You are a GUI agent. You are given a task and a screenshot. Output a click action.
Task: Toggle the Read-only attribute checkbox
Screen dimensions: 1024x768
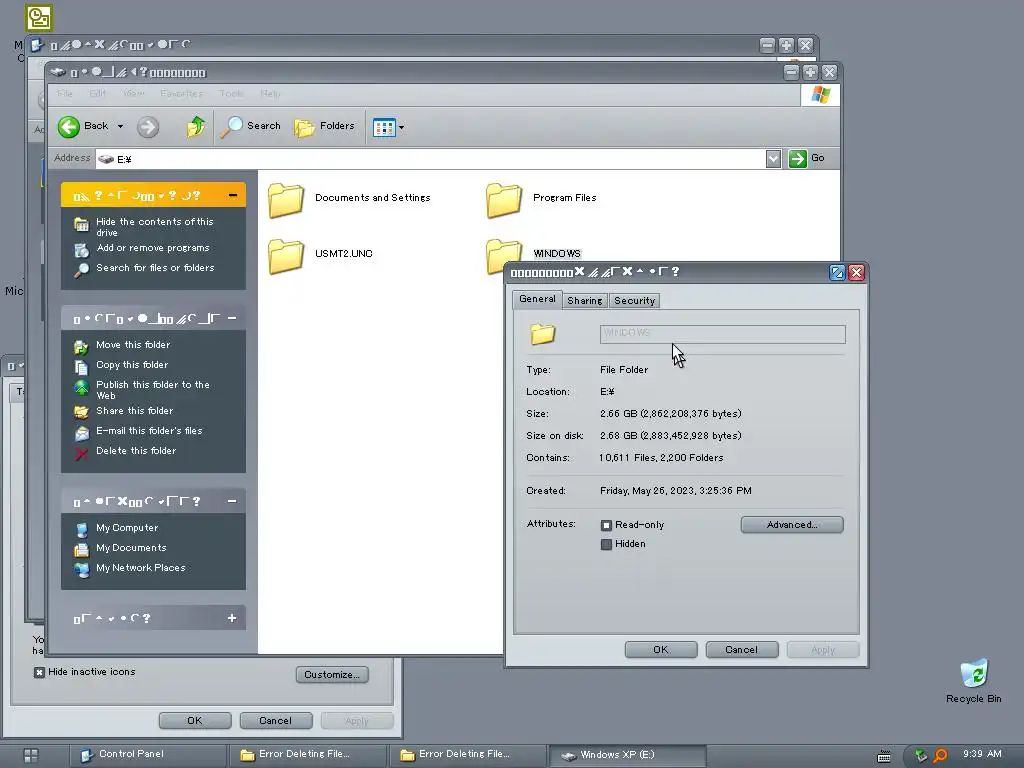[606, 525]
